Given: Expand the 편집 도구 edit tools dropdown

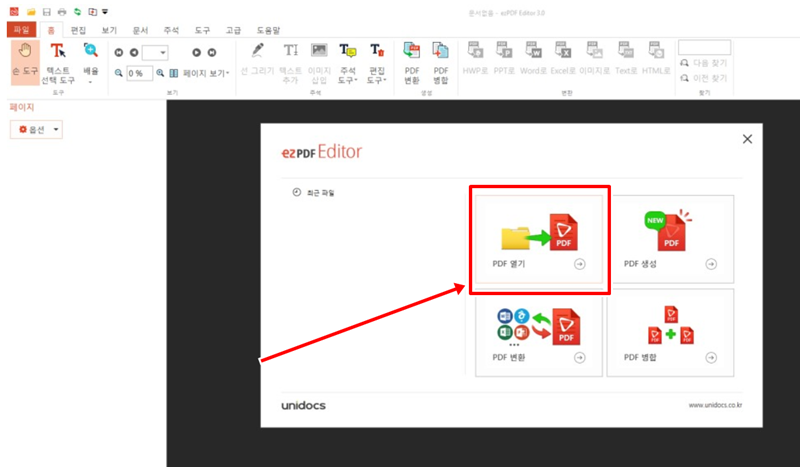Looking at the screenshot, I should pos(377,63).
